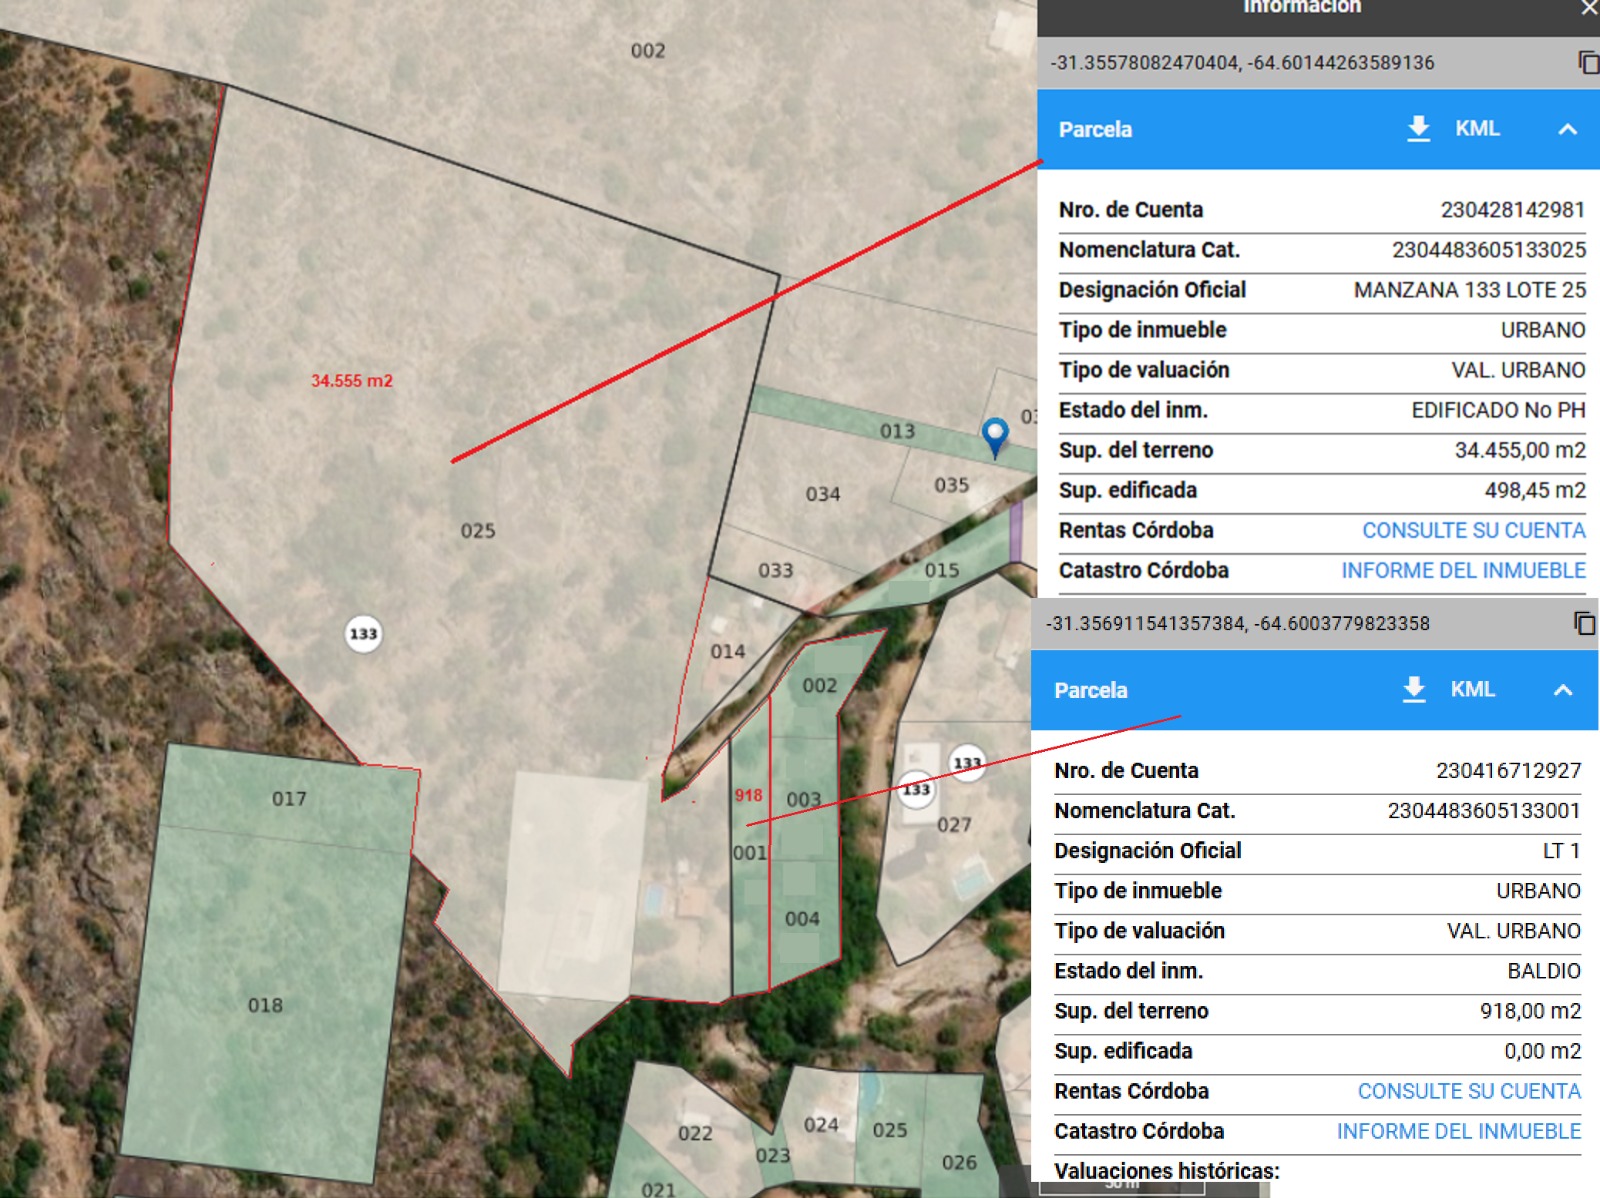1600x1198 pixels.
Task: Click download icon in Lote 25 Parcela header
Action: click(1418, 129)
